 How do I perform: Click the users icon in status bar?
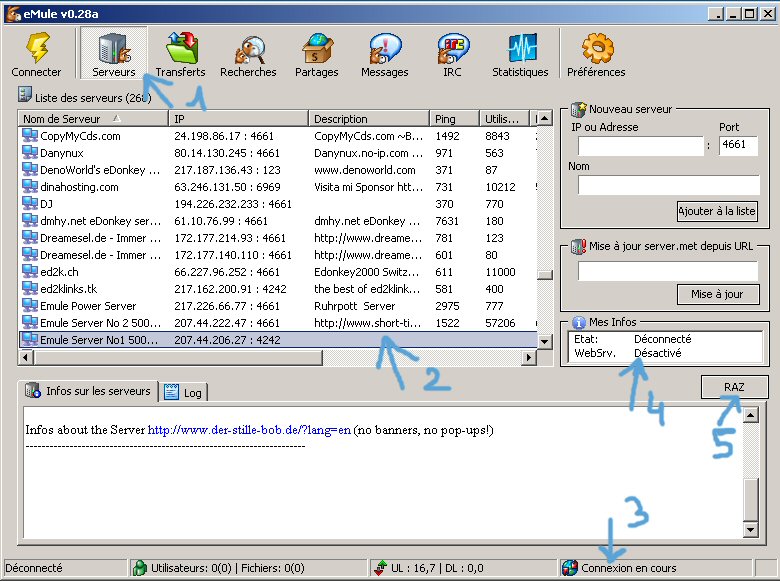click(140, 568)
